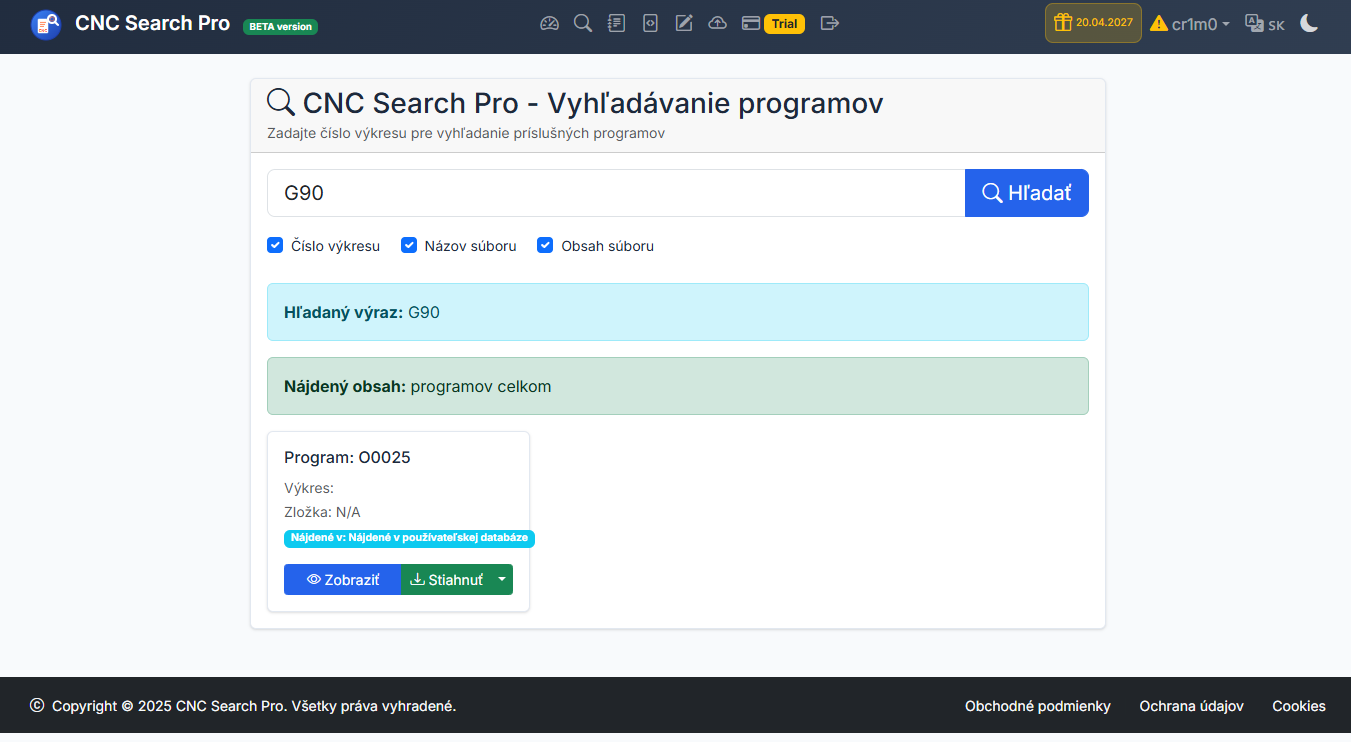Click the magnifier icon in top navbar

pyautogui.click(x=582, y=23)
